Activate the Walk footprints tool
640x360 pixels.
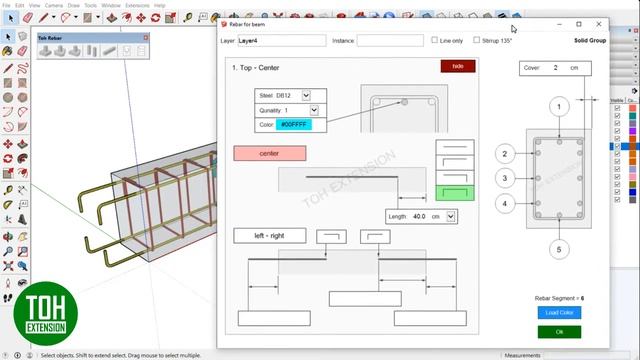(x=8, y=298)
